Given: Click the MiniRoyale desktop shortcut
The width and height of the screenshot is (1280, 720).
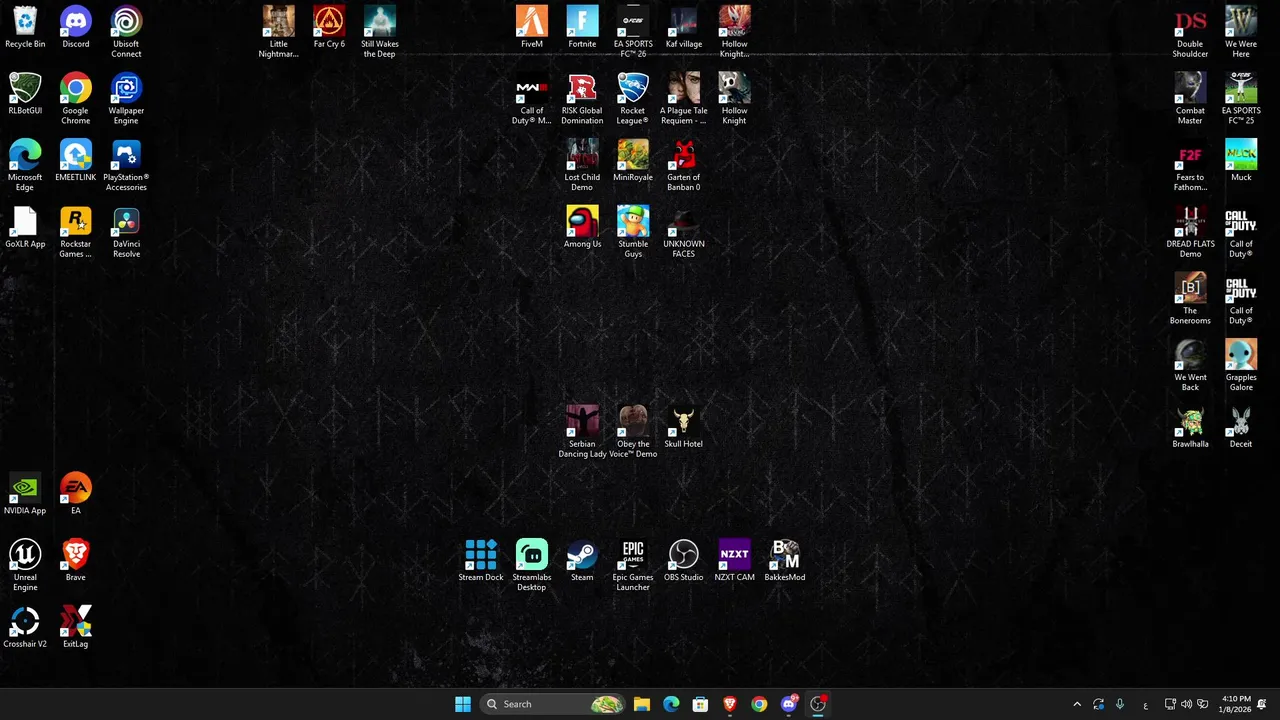Looking at the screenshot, I should pyautogui.click(x=633, y=161).
